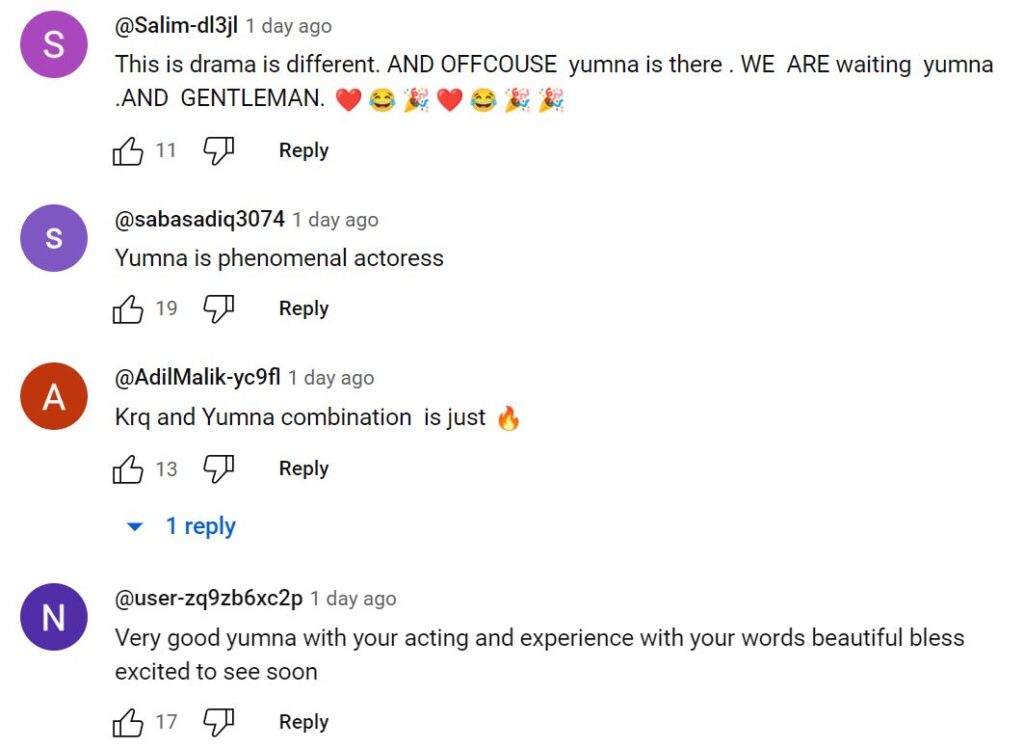The image size is (1024, 748).
Task: Reply to @sabasadiq3074's comment
Action: coord(304,308)
